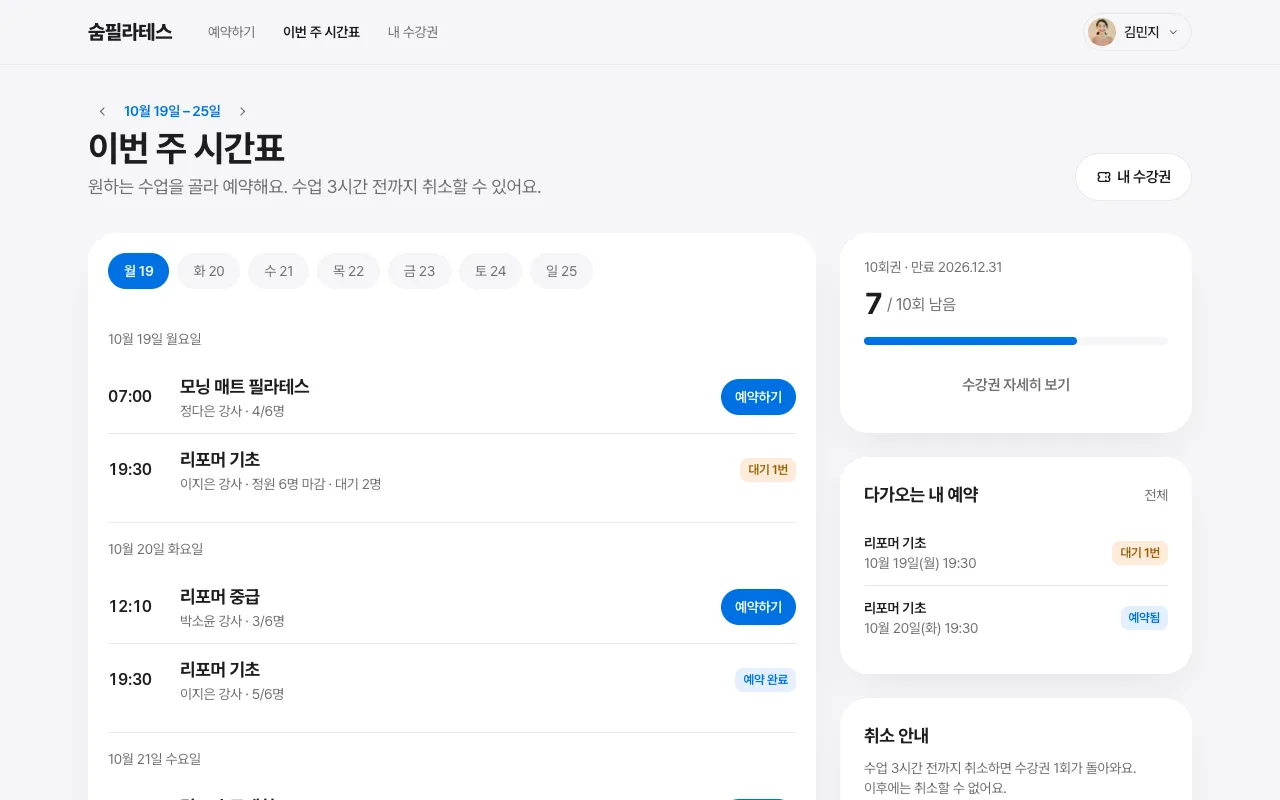The width and height of the screenshot is (1280, 800).
Task: Book 리포머 중급 with 예약하기
Action: pos(758,607)
